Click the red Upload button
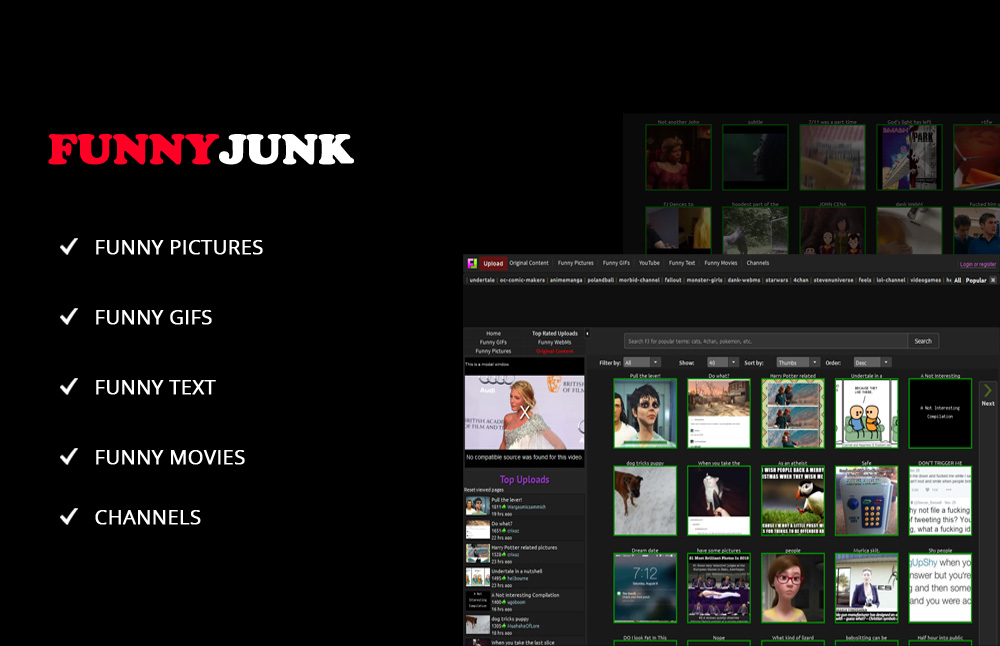This screenshot has height=646, width=1000. (x=492, y=263)
